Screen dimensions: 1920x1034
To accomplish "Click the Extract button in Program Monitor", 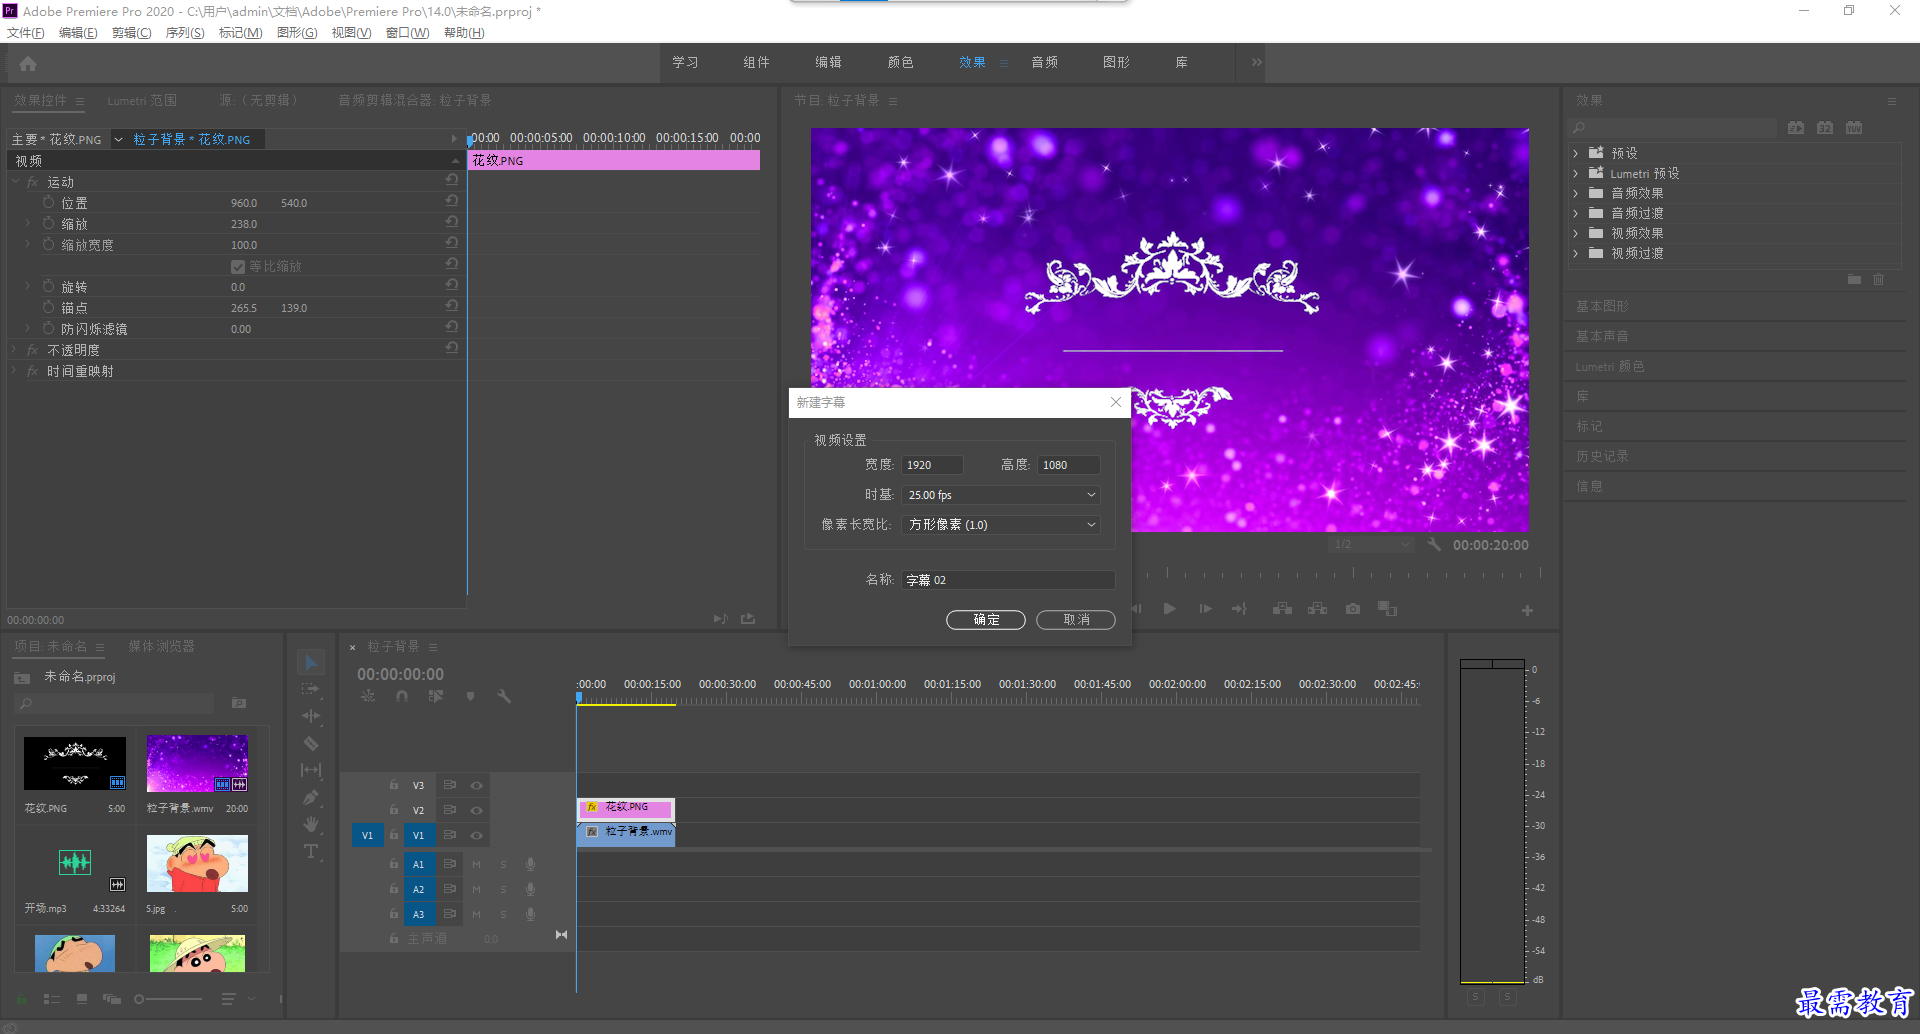I will click(1317, 609).
